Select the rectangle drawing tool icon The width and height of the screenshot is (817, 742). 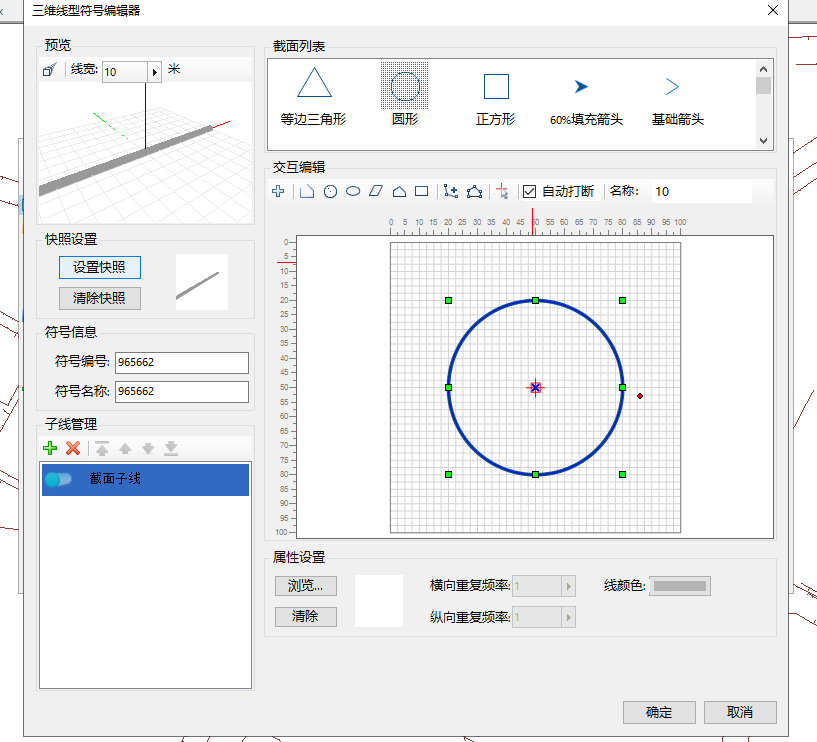click(x=422, y=191)
